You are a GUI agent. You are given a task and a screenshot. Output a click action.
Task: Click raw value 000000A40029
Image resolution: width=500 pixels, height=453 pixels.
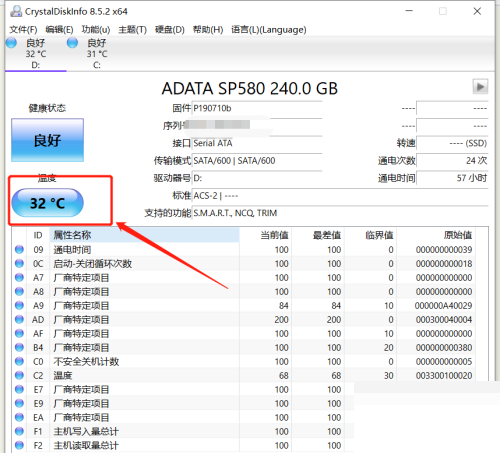443,306
